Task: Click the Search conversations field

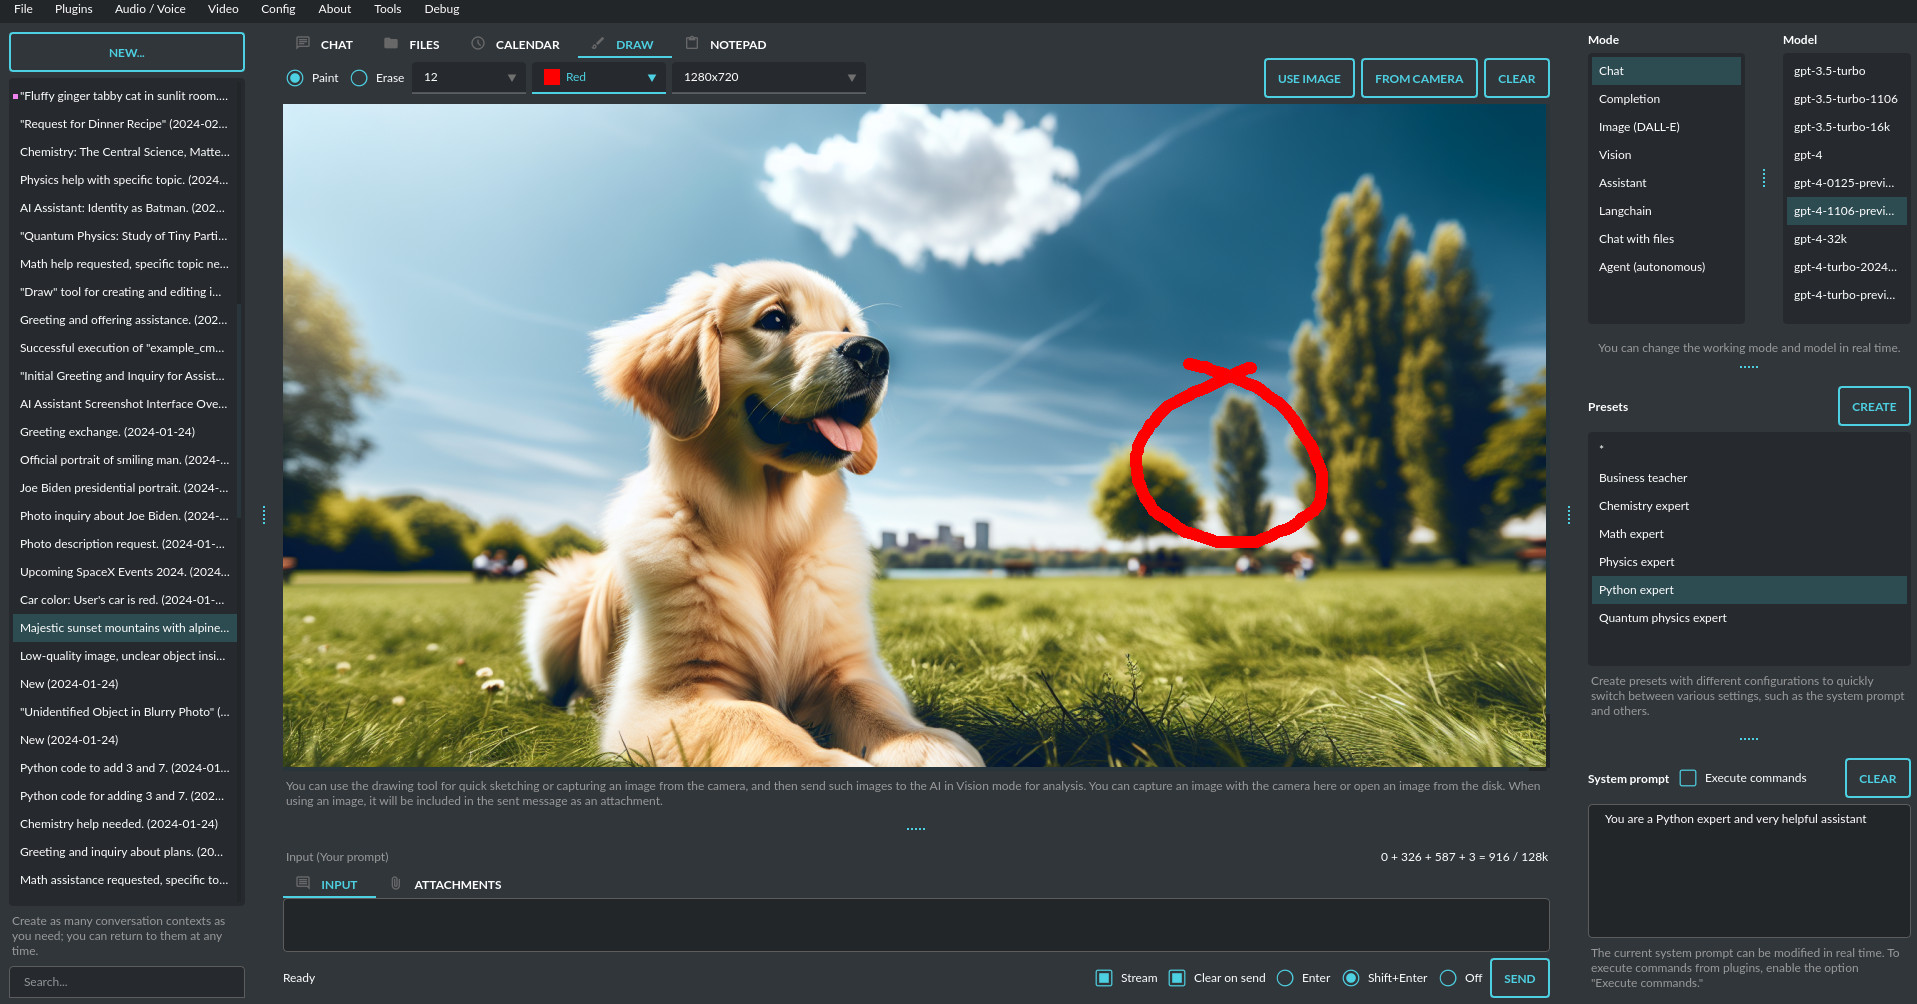Action: 127,981
